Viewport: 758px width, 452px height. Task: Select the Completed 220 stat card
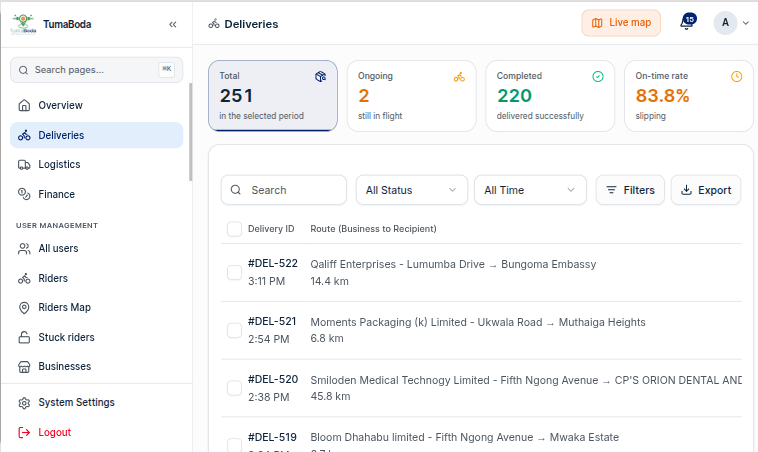[550, 96]
